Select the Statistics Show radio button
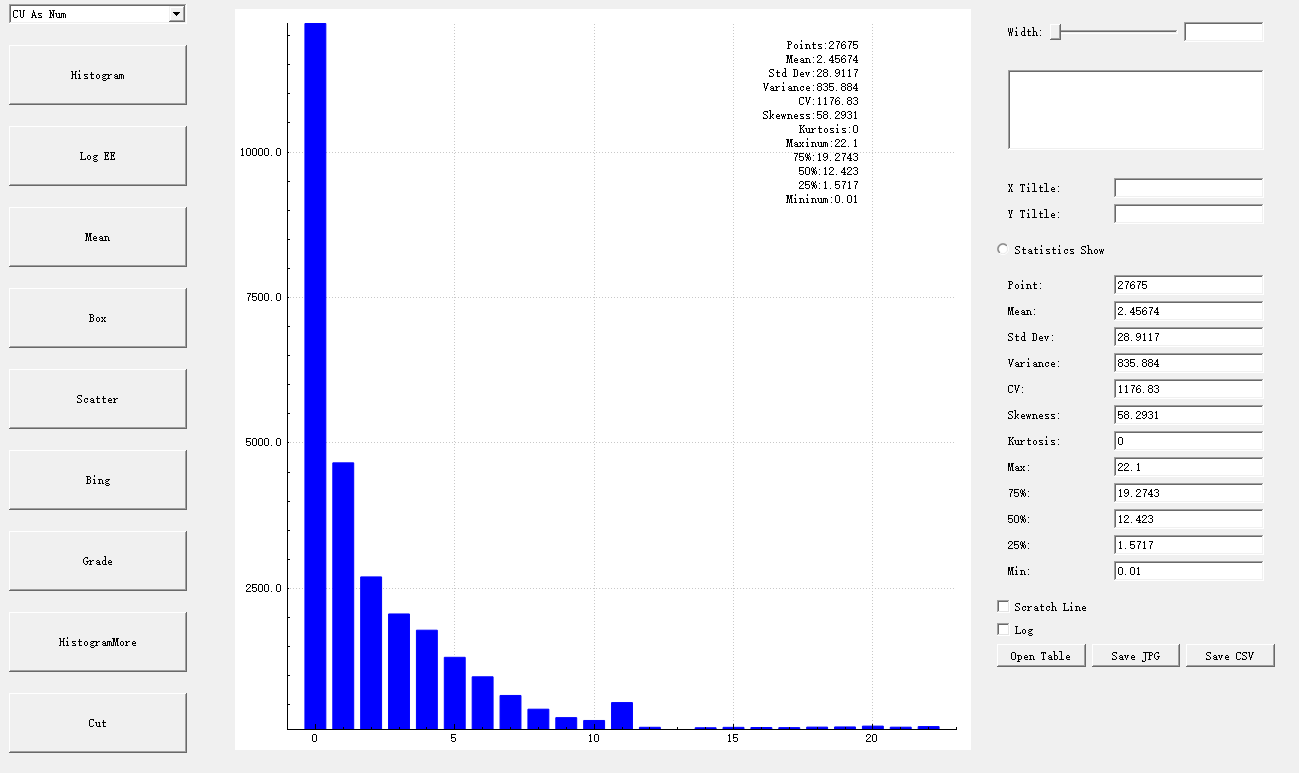 point(1003,249)
